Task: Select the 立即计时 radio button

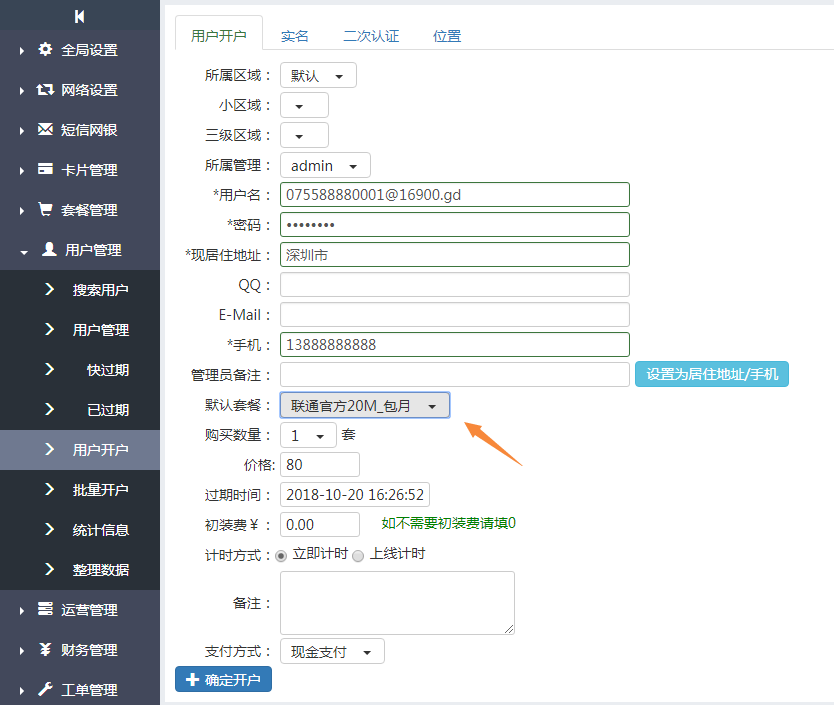Action: tap(281, 555)
